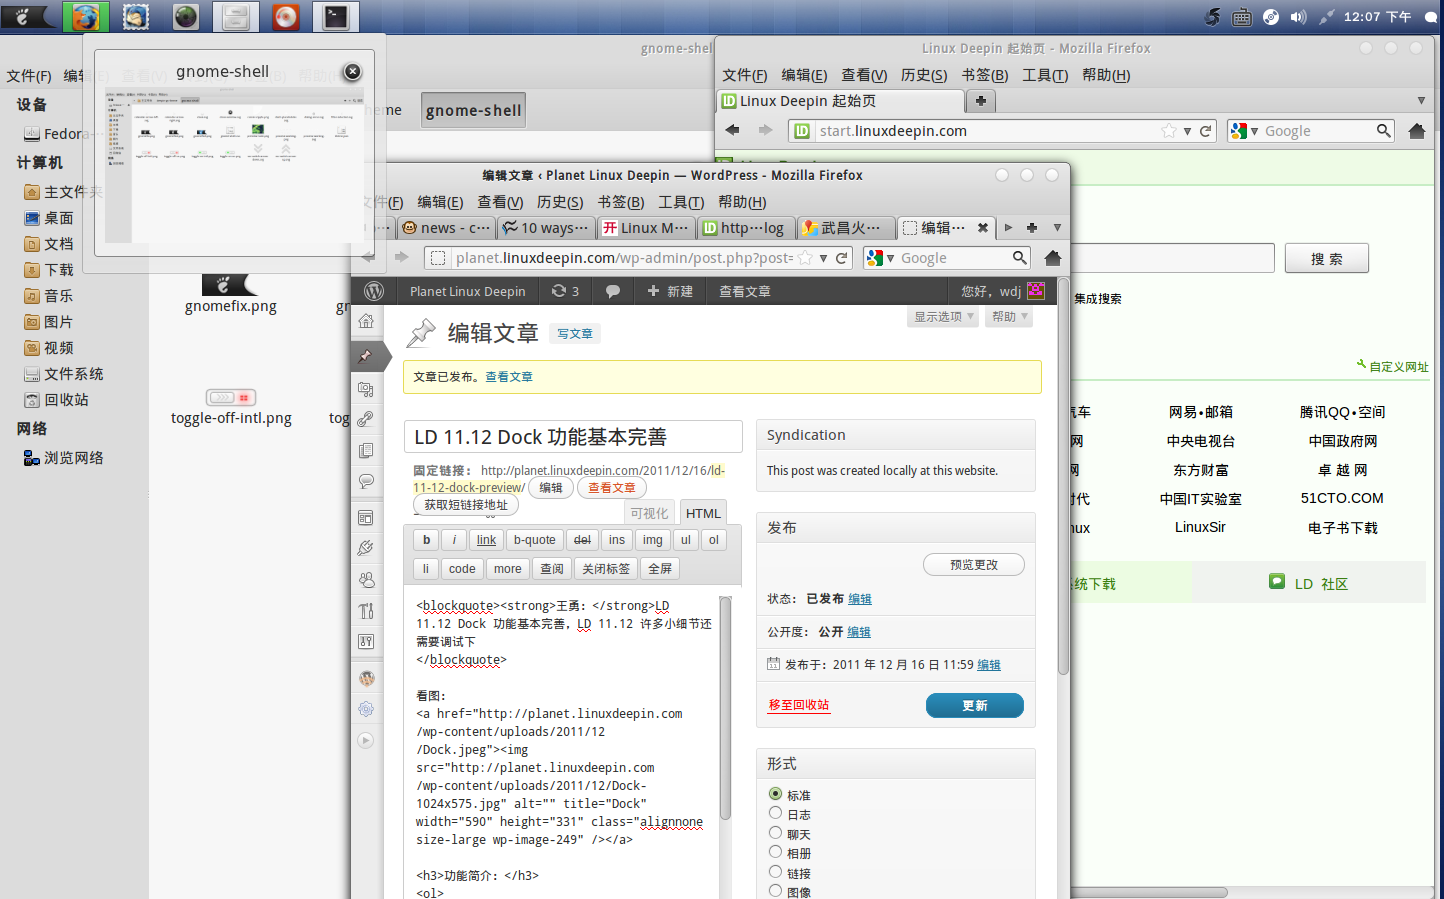Click the 搜索 button on Linux Deepin start page
This screenshot has height=899, width=1444.
(x=1327, y=258)
